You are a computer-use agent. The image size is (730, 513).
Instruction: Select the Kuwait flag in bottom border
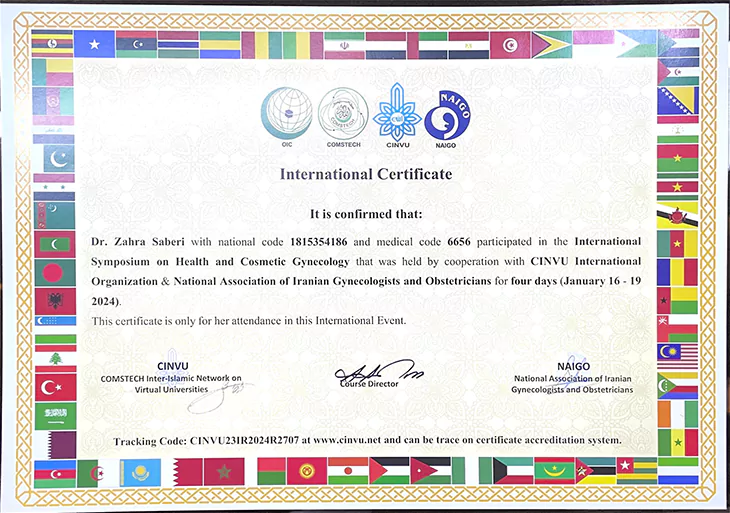(513, 471)
